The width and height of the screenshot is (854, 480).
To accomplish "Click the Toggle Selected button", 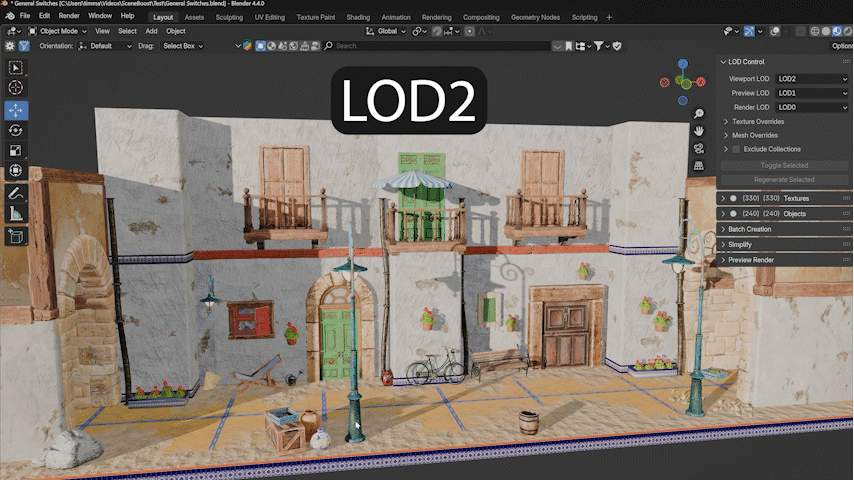I will tap(784, 165).
